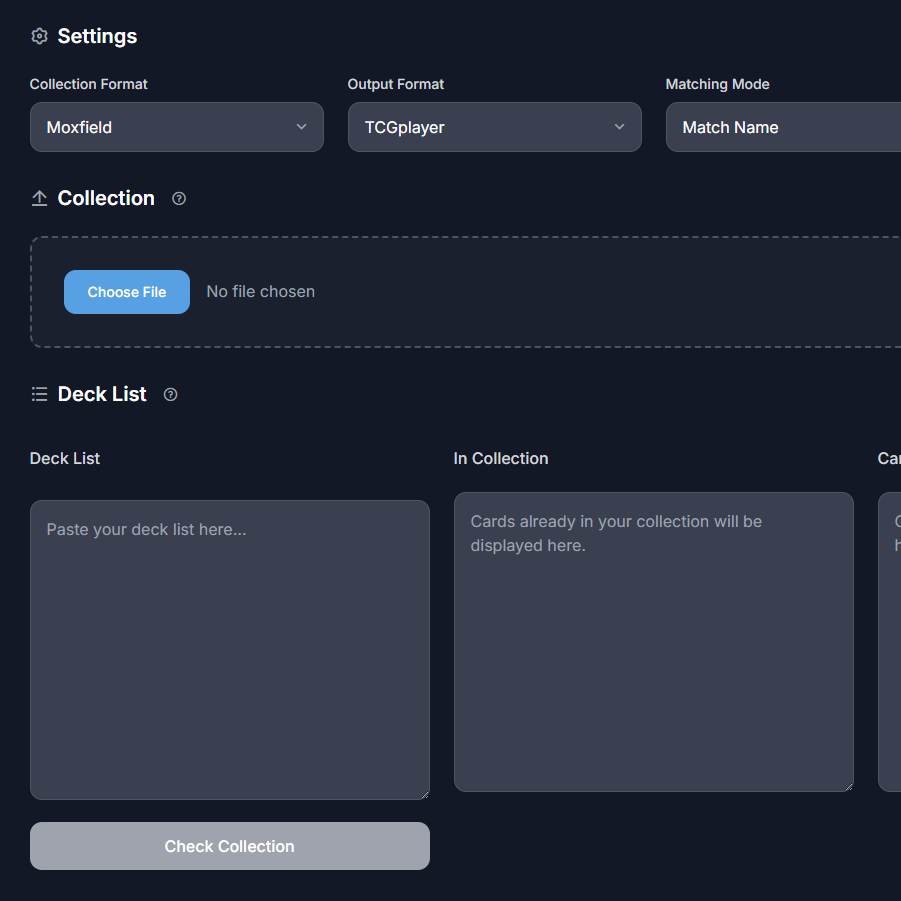Image resolution: width=901 pixels, height=901 pixels.
Task: Focus the 'Paste your deck list here' text area
Action: point(229,649)
